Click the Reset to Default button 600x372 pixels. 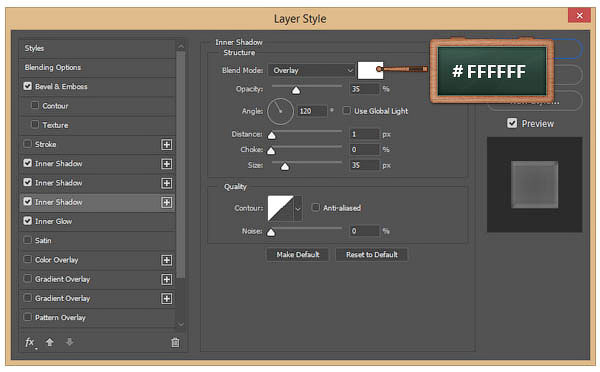pos(372,255)
